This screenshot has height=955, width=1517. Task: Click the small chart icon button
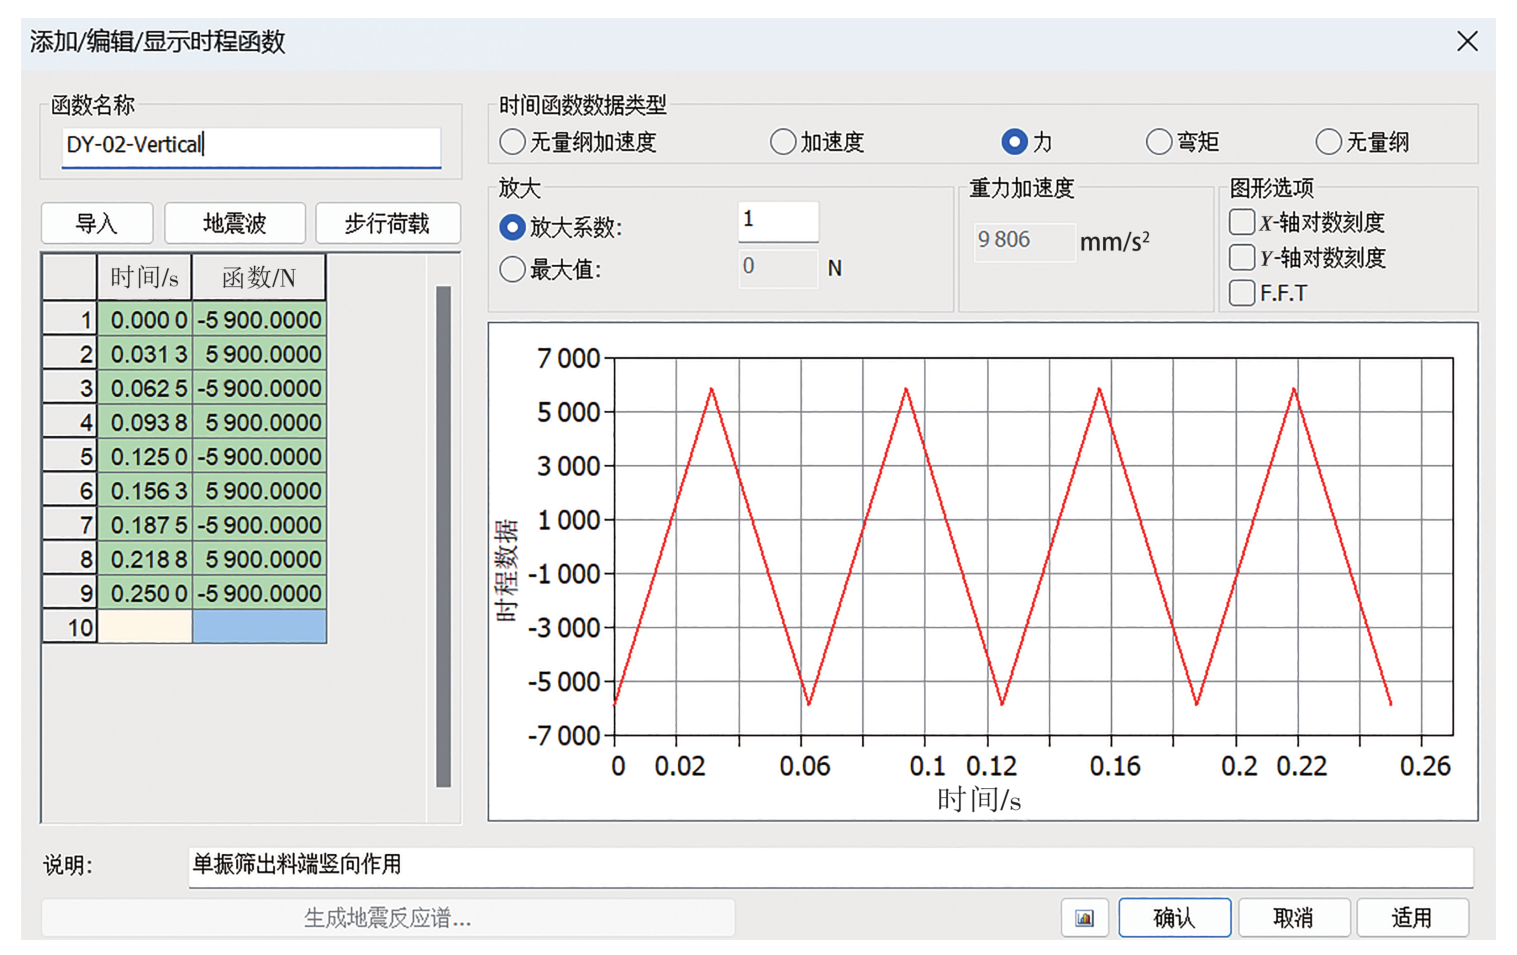[x=1084, y=917]
